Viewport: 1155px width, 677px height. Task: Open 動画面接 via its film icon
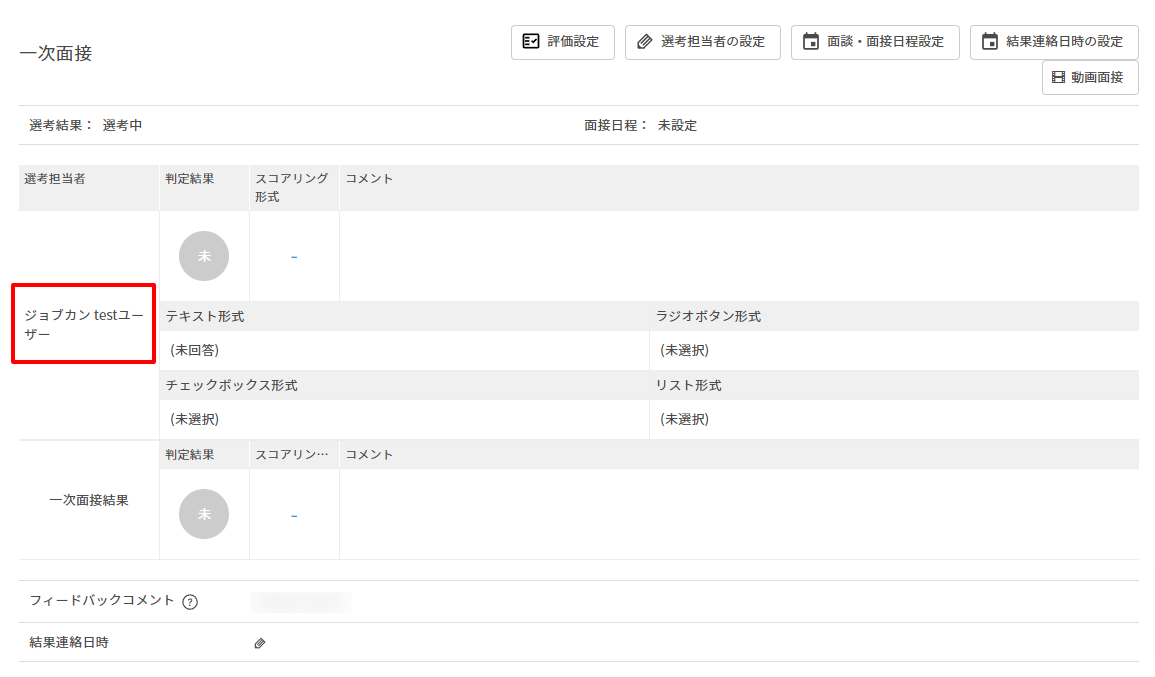[x=1058, y=77]
